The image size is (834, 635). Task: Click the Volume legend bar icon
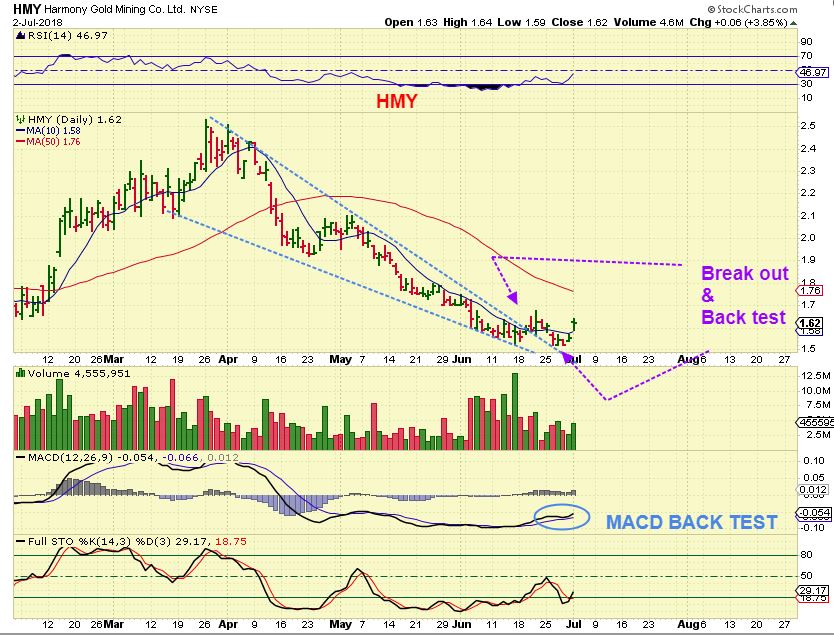pyautogui.click(x=21, y=373)
